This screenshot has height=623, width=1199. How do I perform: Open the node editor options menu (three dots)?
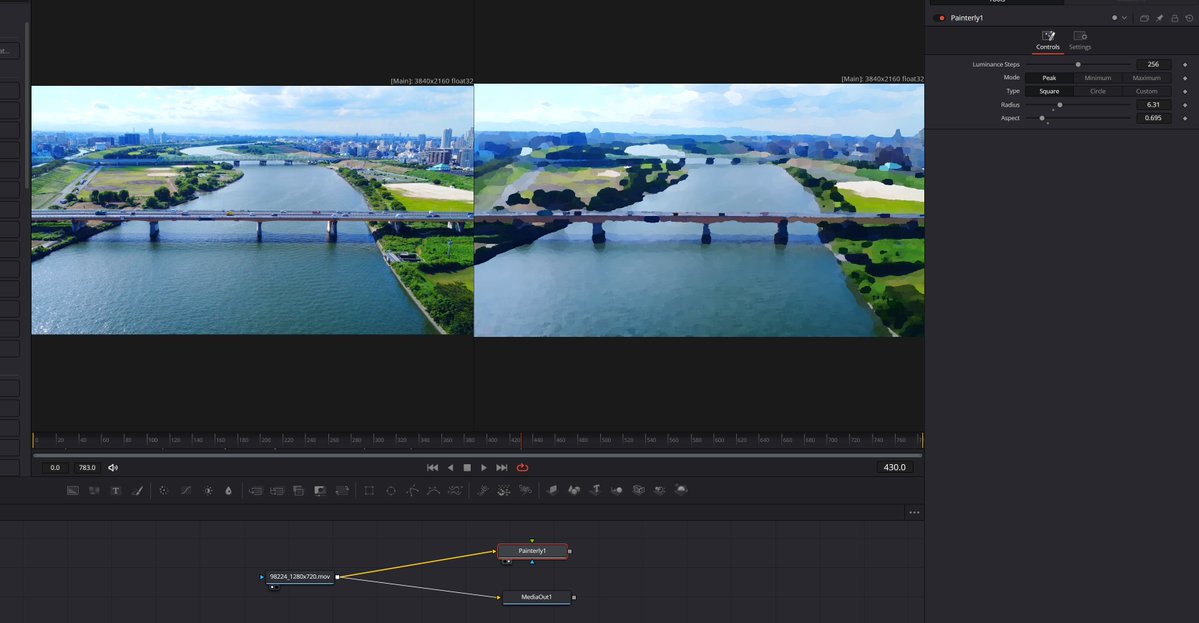914,512
